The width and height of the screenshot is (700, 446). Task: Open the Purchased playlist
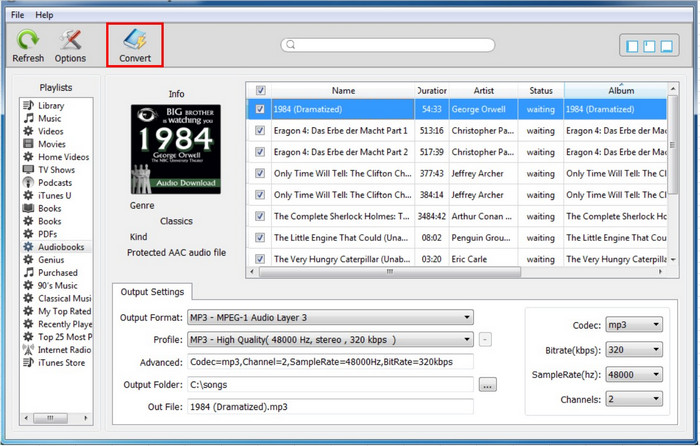pyautogui.click(x=56, y=273)
